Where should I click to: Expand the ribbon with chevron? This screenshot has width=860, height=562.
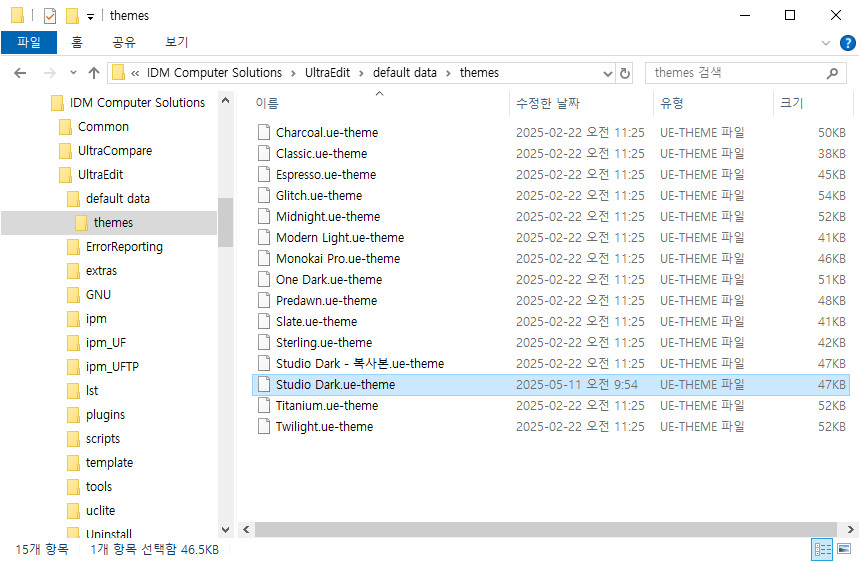[825, 43]
